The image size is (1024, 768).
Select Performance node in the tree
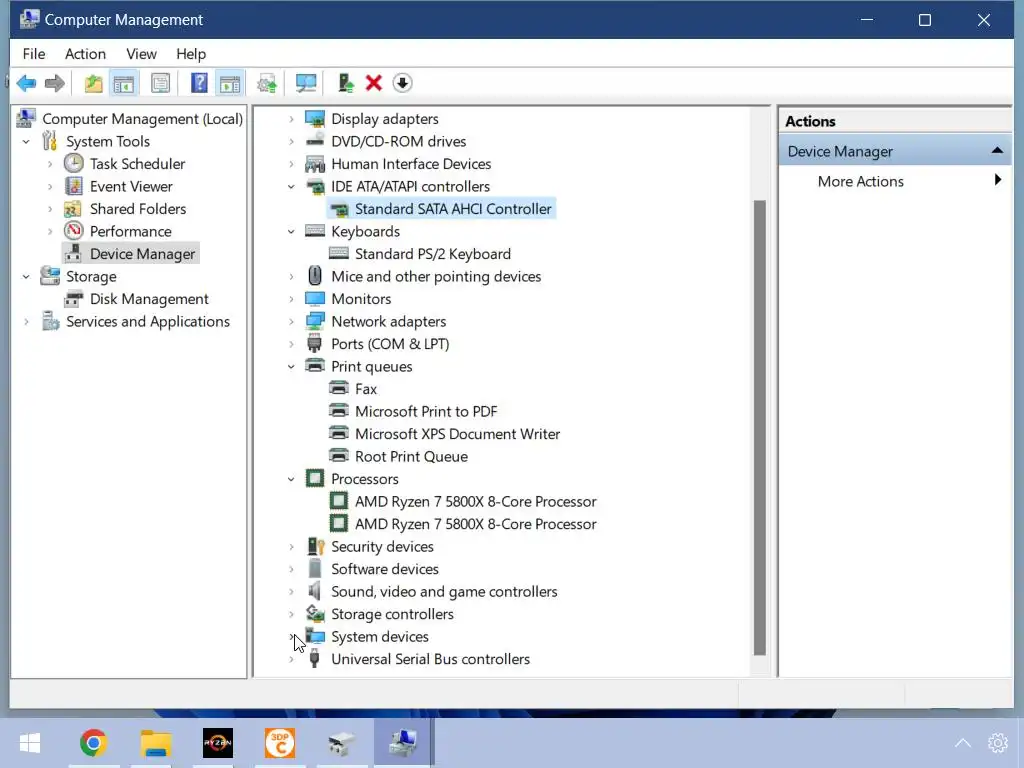click(x=131, y=231)
